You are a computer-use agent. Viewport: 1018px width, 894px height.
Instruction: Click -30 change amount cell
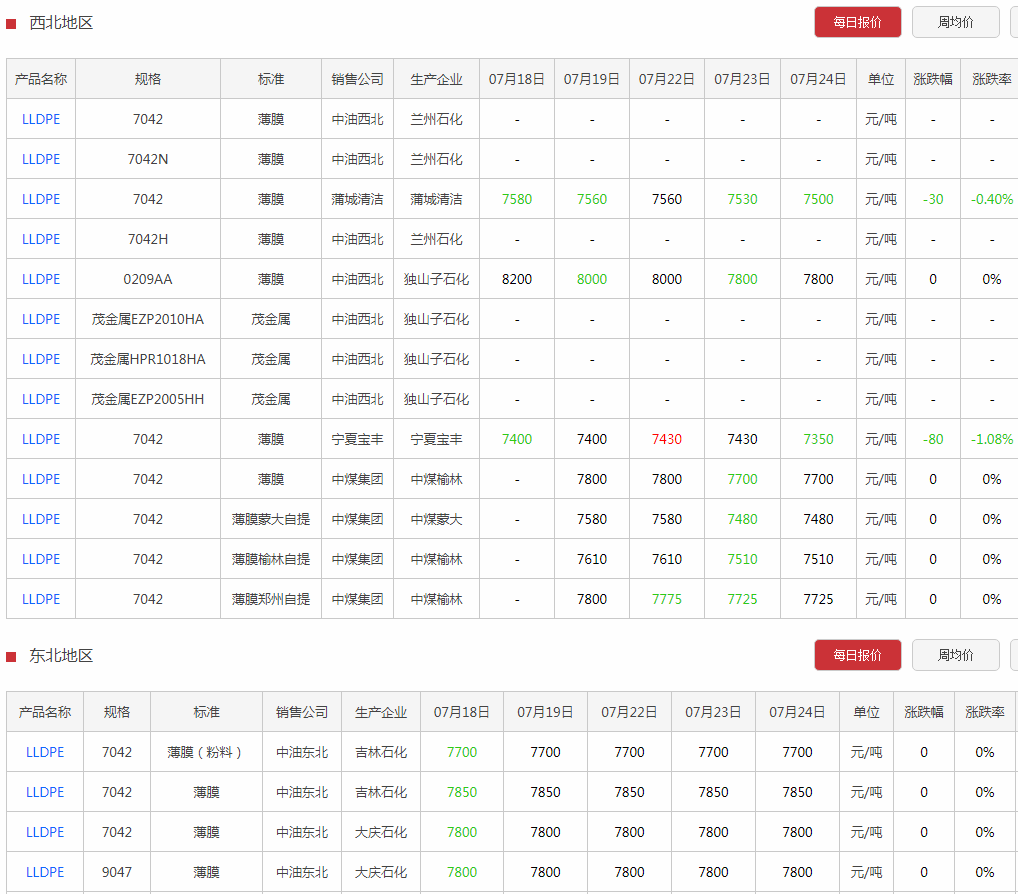tap(933, 199)
